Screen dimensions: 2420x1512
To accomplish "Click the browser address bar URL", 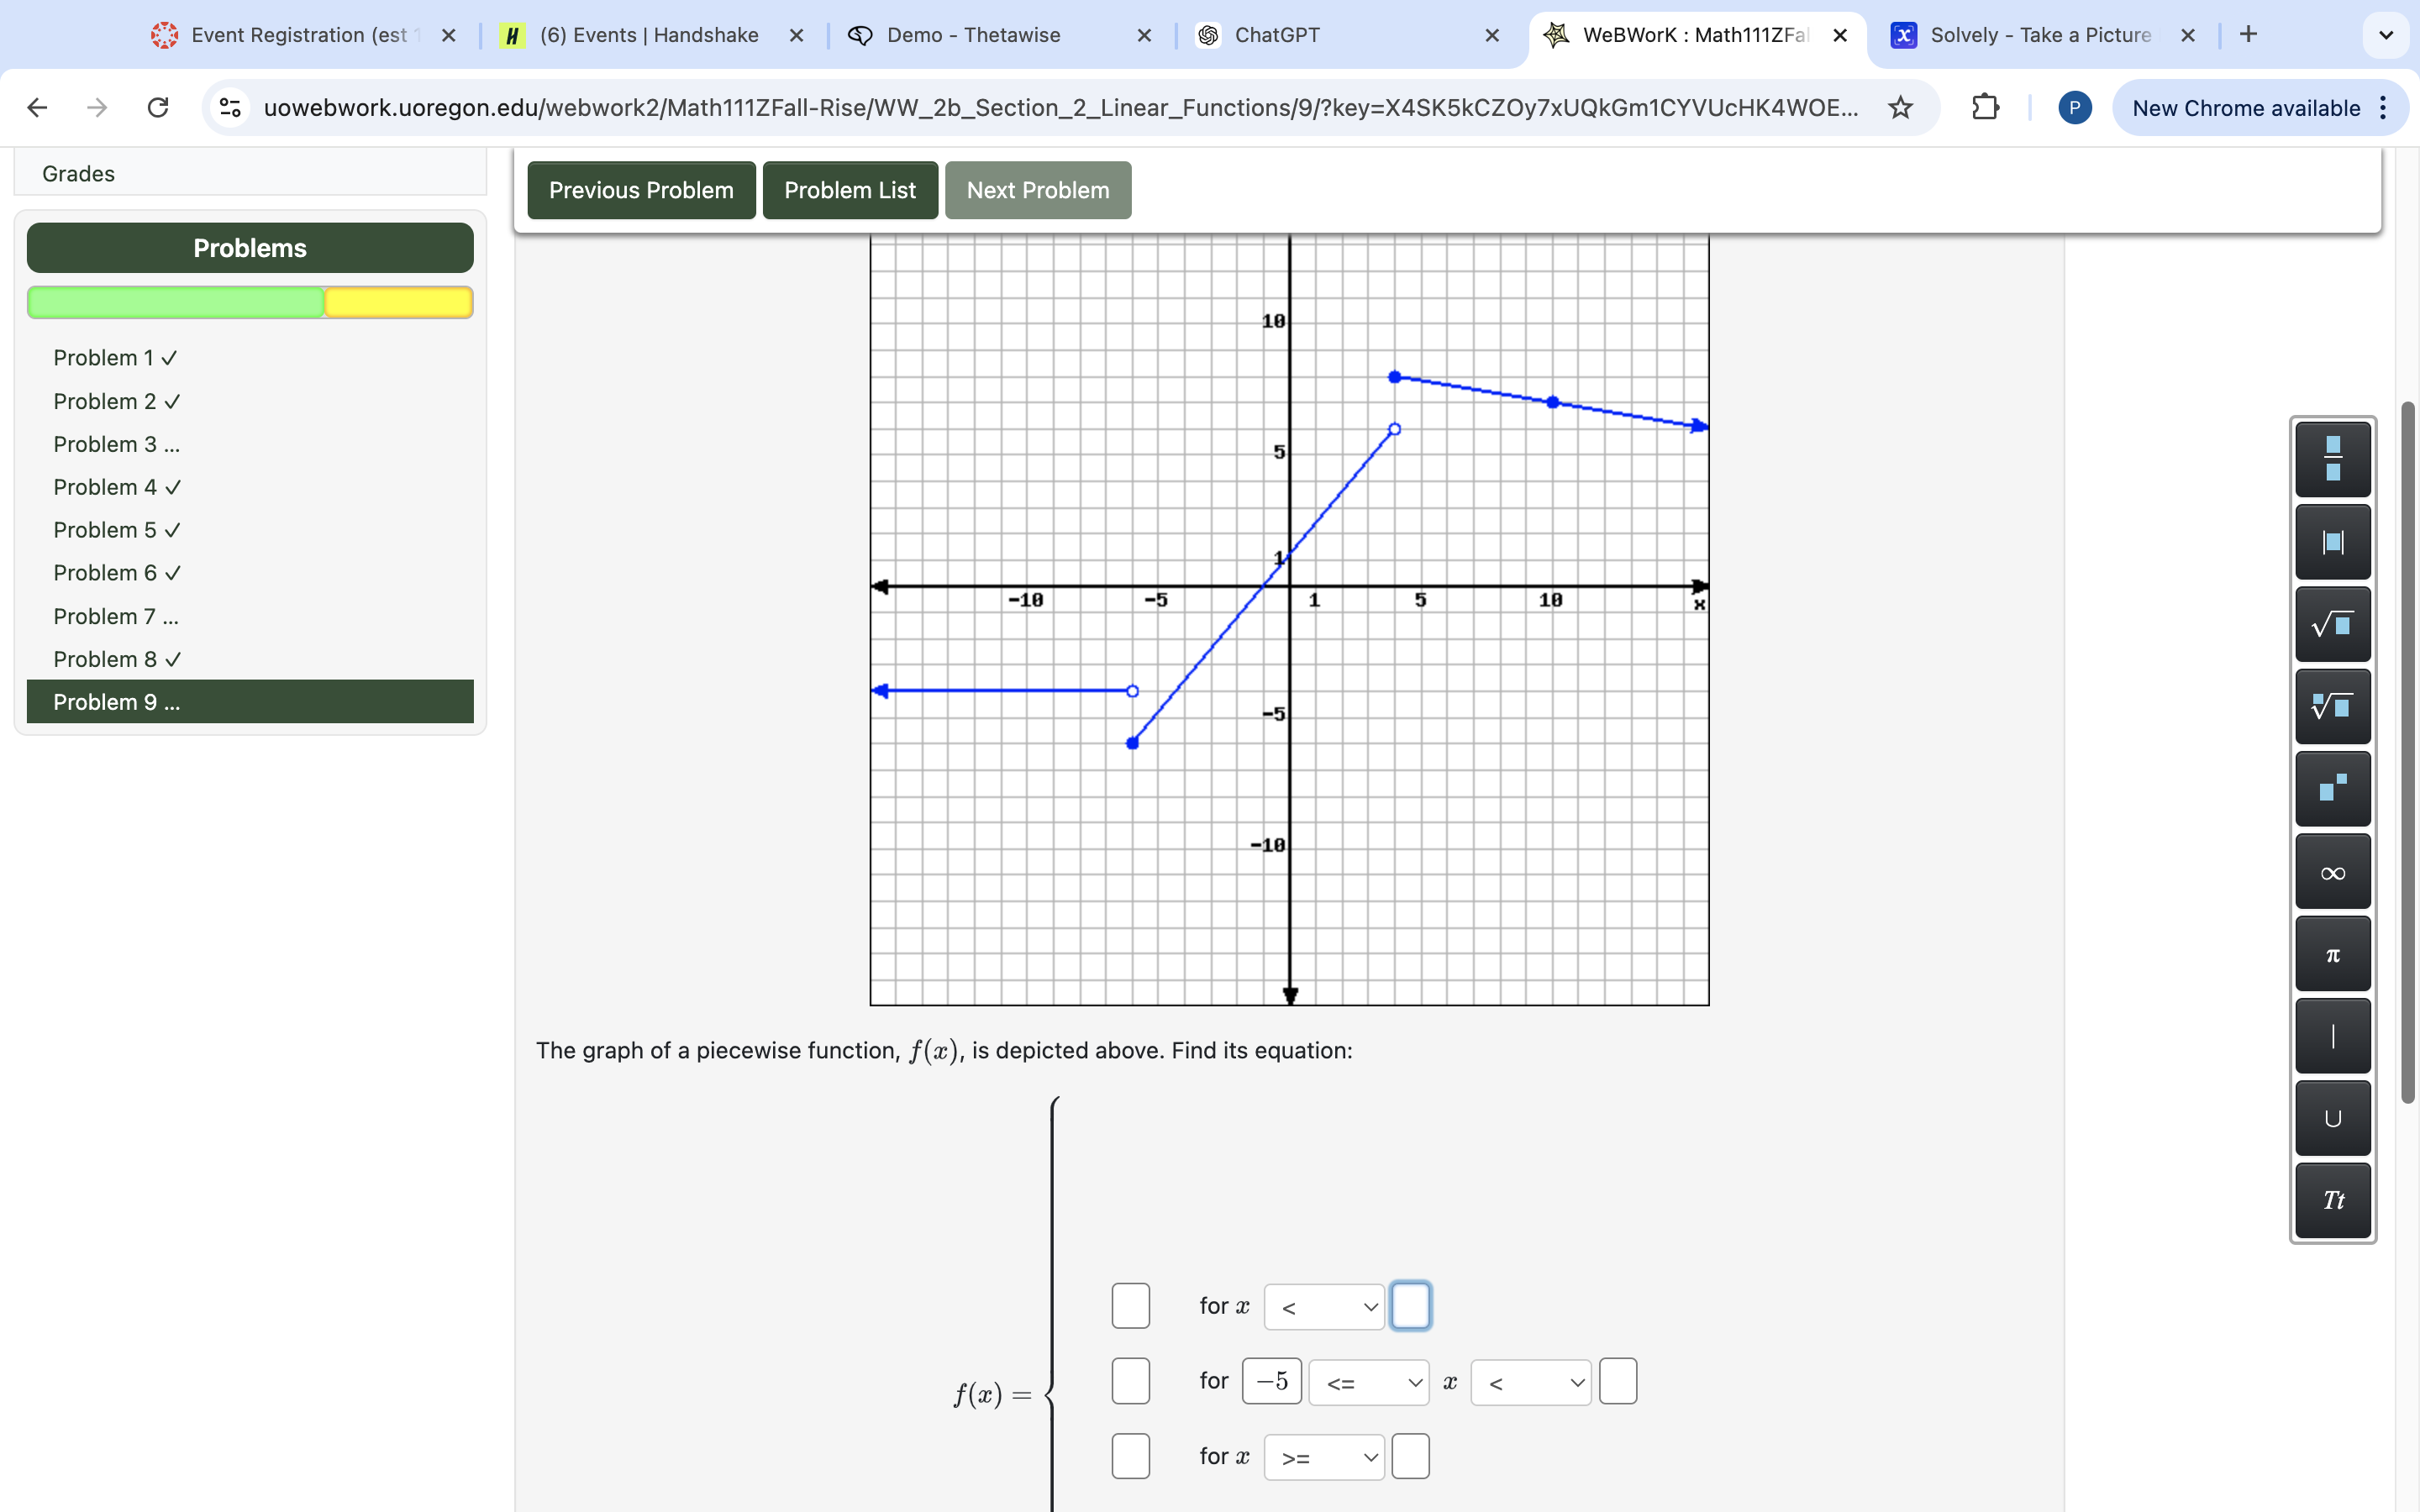I will tap(1060, 107).
